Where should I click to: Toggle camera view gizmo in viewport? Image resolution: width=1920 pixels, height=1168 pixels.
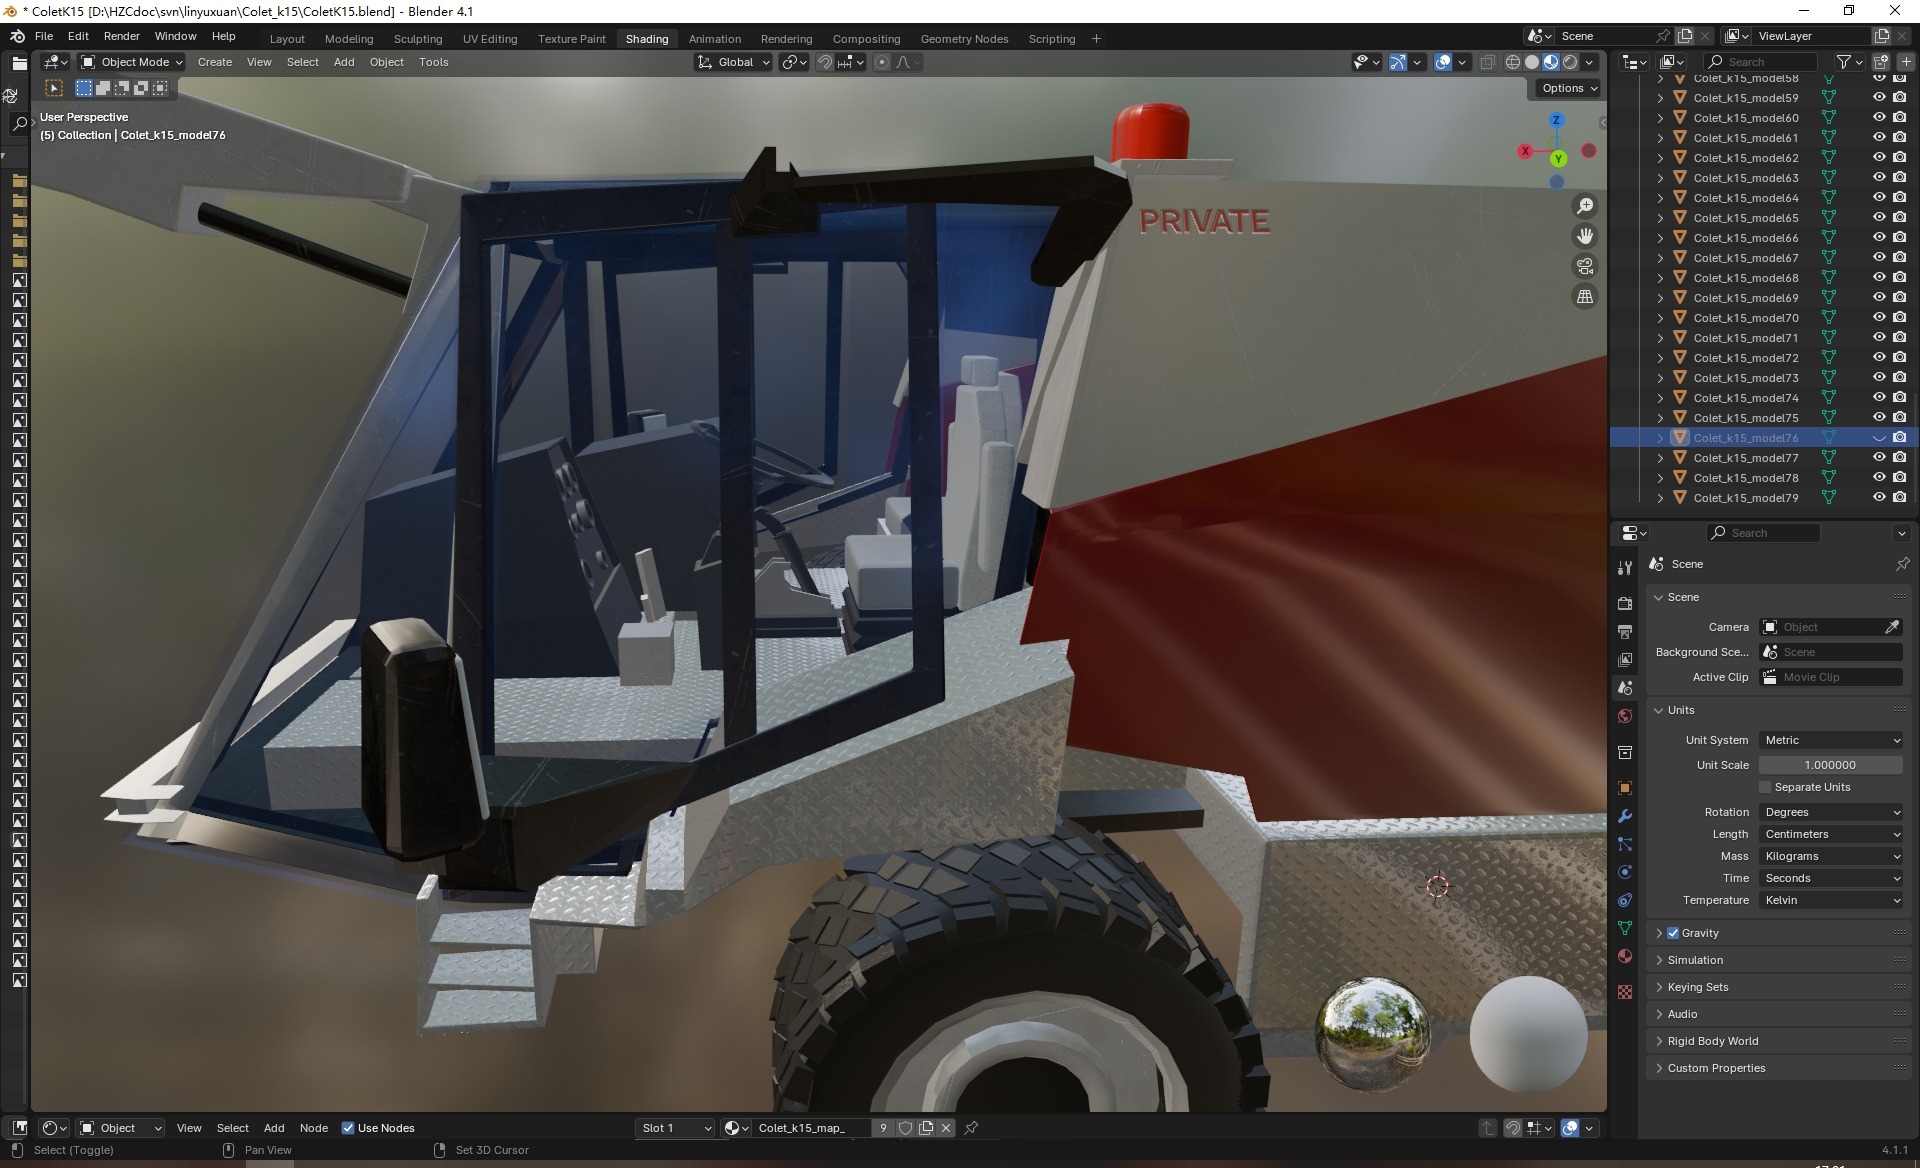pos(1585,266)
